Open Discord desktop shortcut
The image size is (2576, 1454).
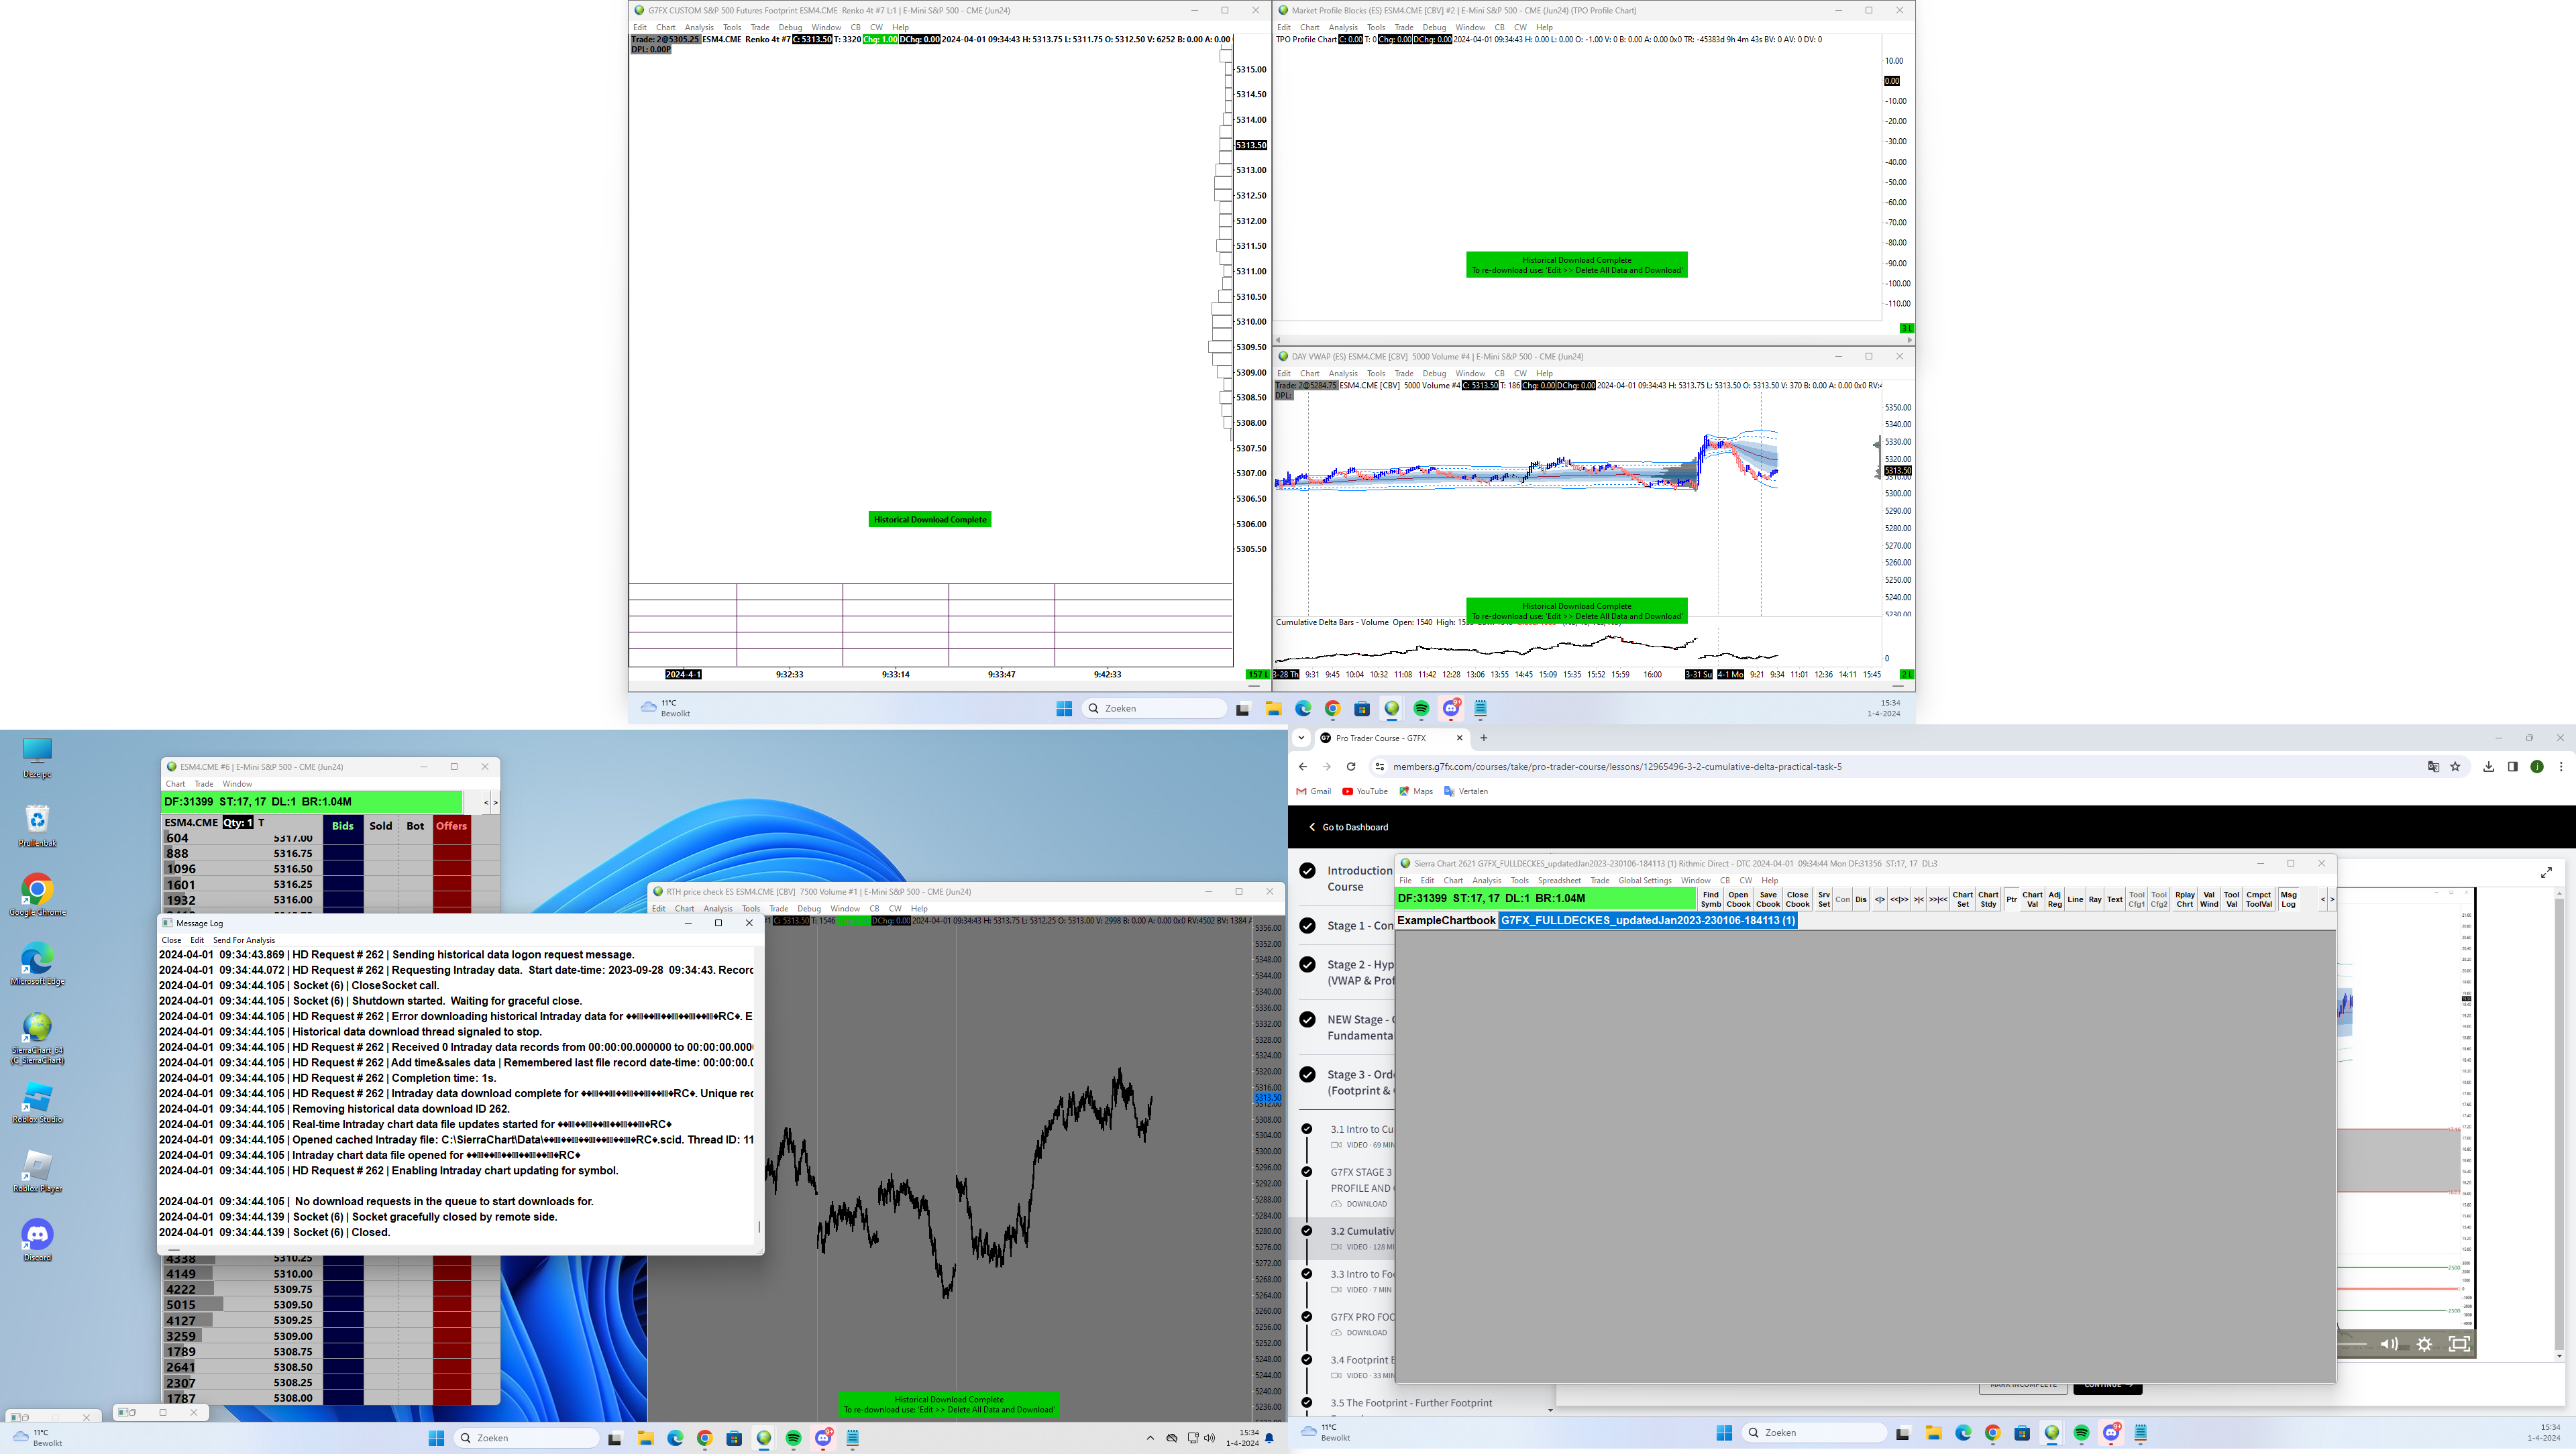pos(37,1240)
